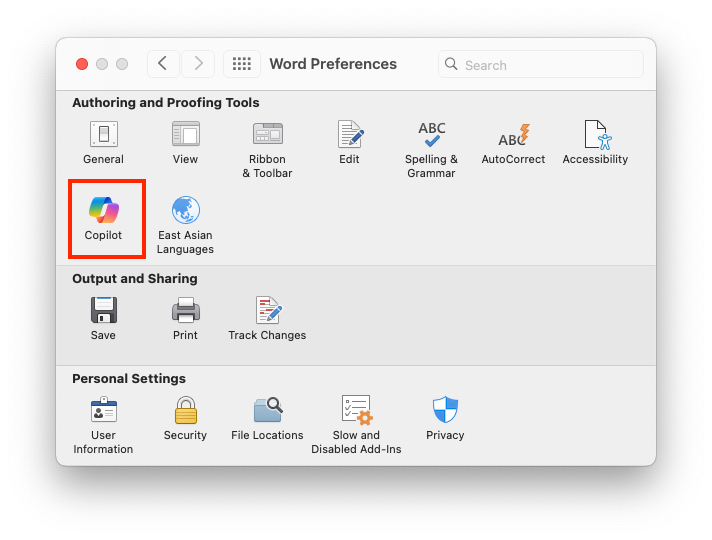The width and height of the screenshot is (712, 540).
Task: Open Edit preferences
Action: tap(349, 135)
